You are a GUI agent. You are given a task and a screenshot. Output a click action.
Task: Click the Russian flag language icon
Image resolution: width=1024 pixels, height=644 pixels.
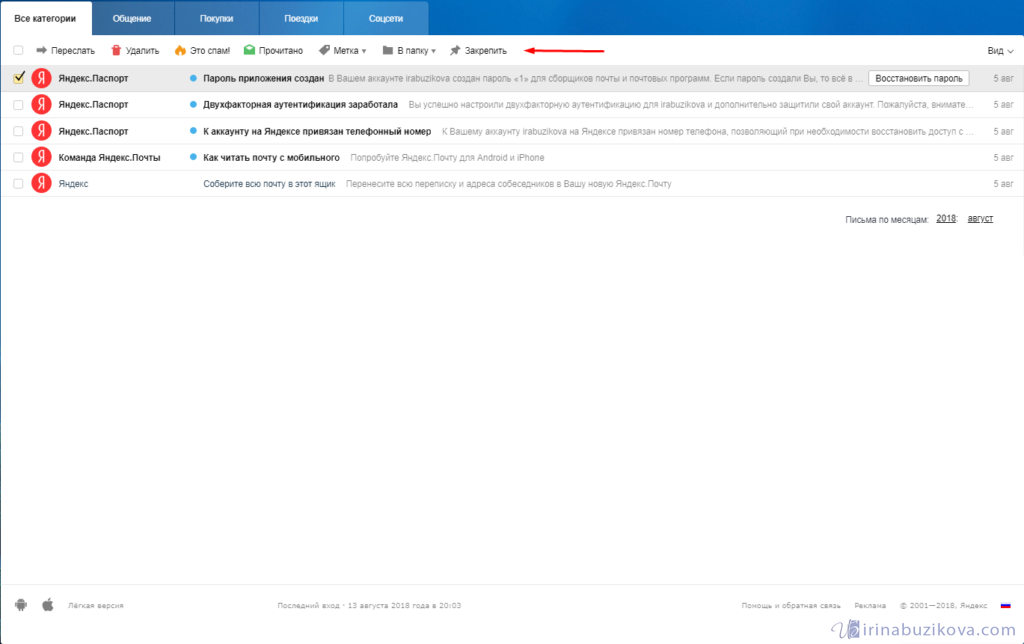tap(1006, 605)
